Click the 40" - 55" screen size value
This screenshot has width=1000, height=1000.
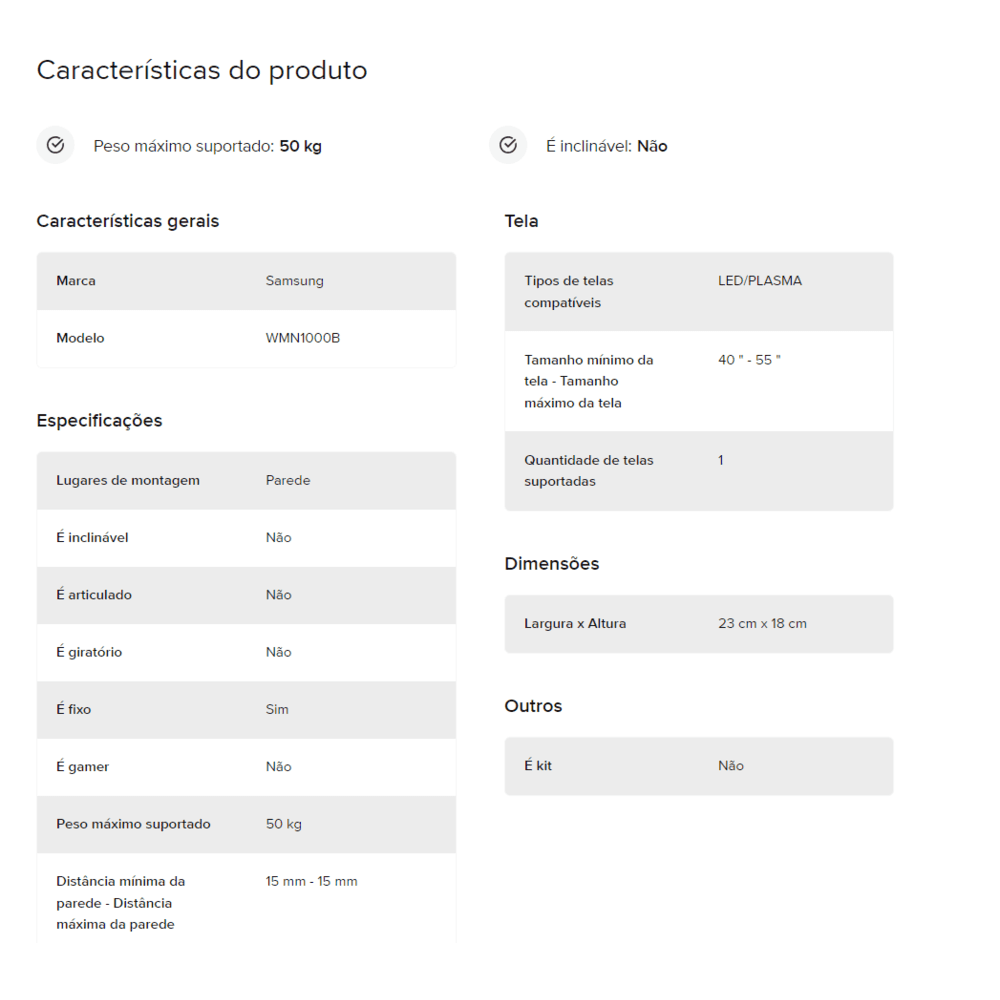(749, 360)
